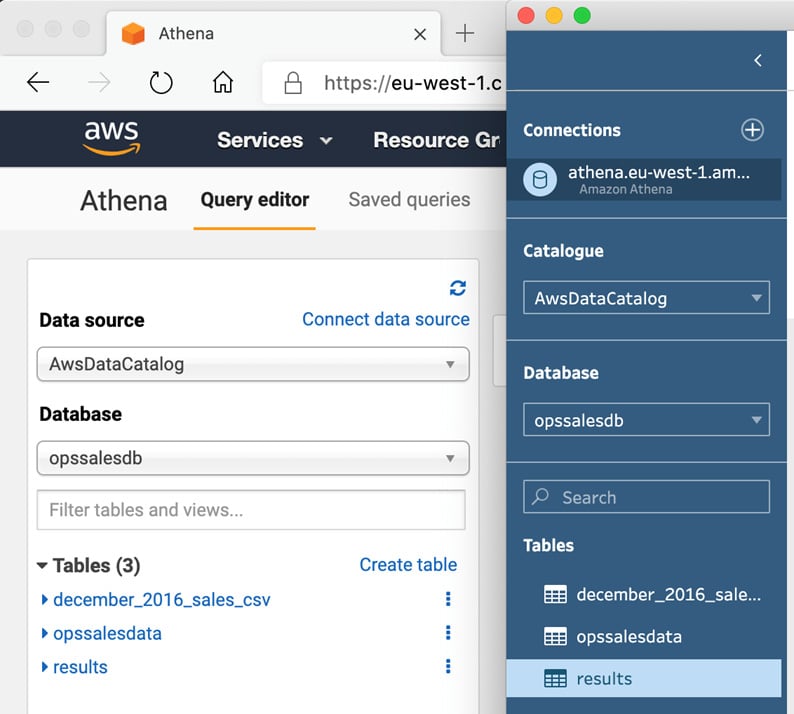794x714 pixels.
Task: Expand the december_2016_sales_csv table row
Action: (45, 600)
